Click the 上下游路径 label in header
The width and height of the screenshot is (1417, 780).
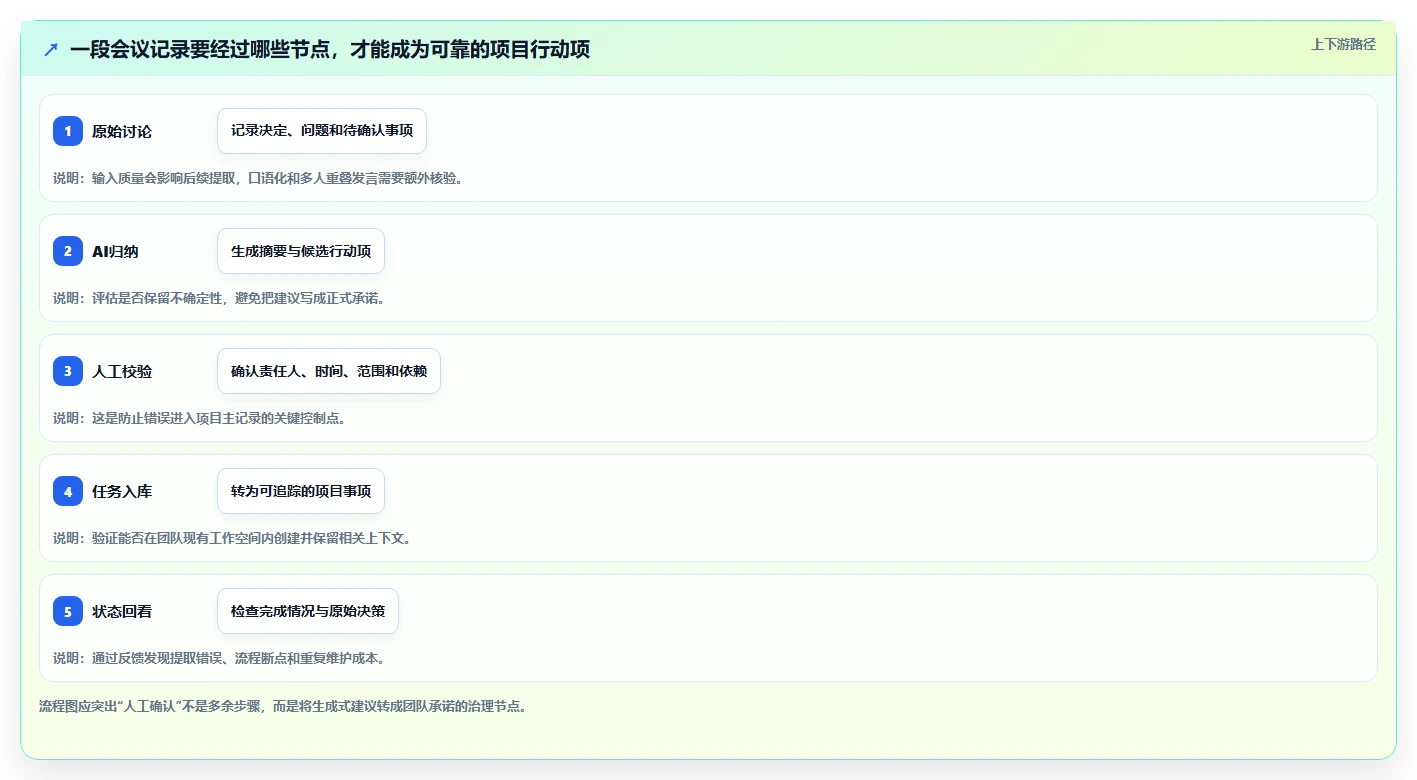pyautogui.click(x=1343, y=44)
